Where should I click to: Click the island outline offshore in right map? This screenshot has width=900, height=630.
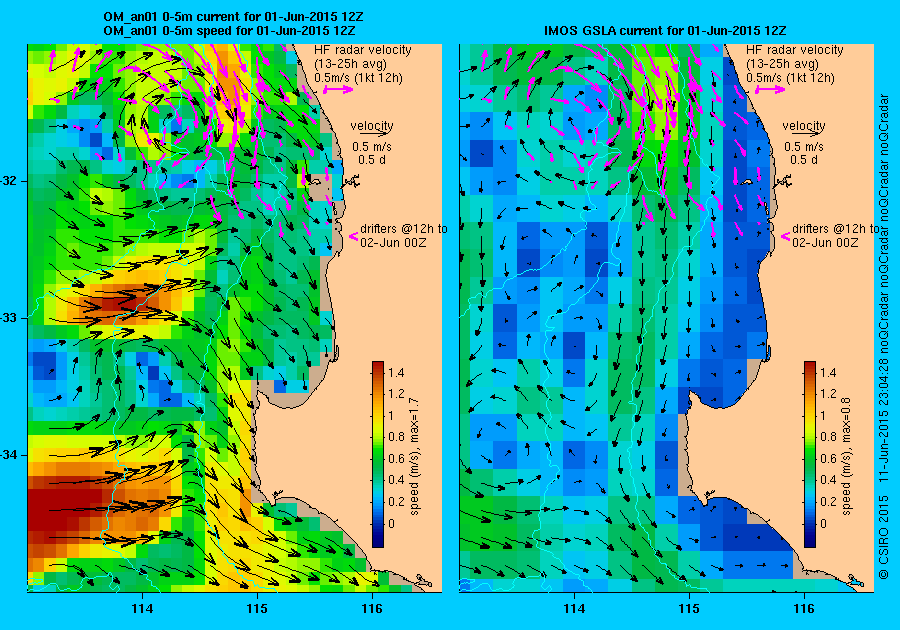coord(747,181)
